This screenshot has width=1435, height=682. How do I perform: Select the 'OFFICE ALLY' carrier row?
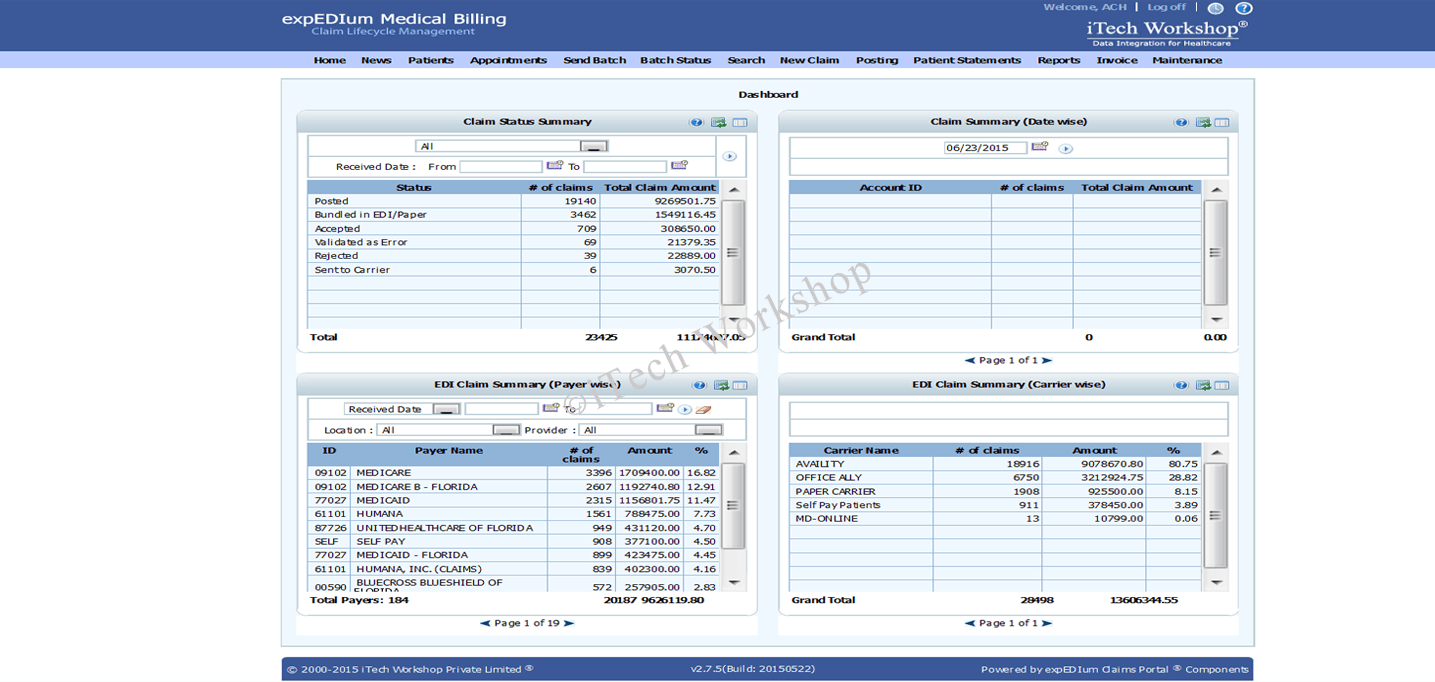(995, 478)
